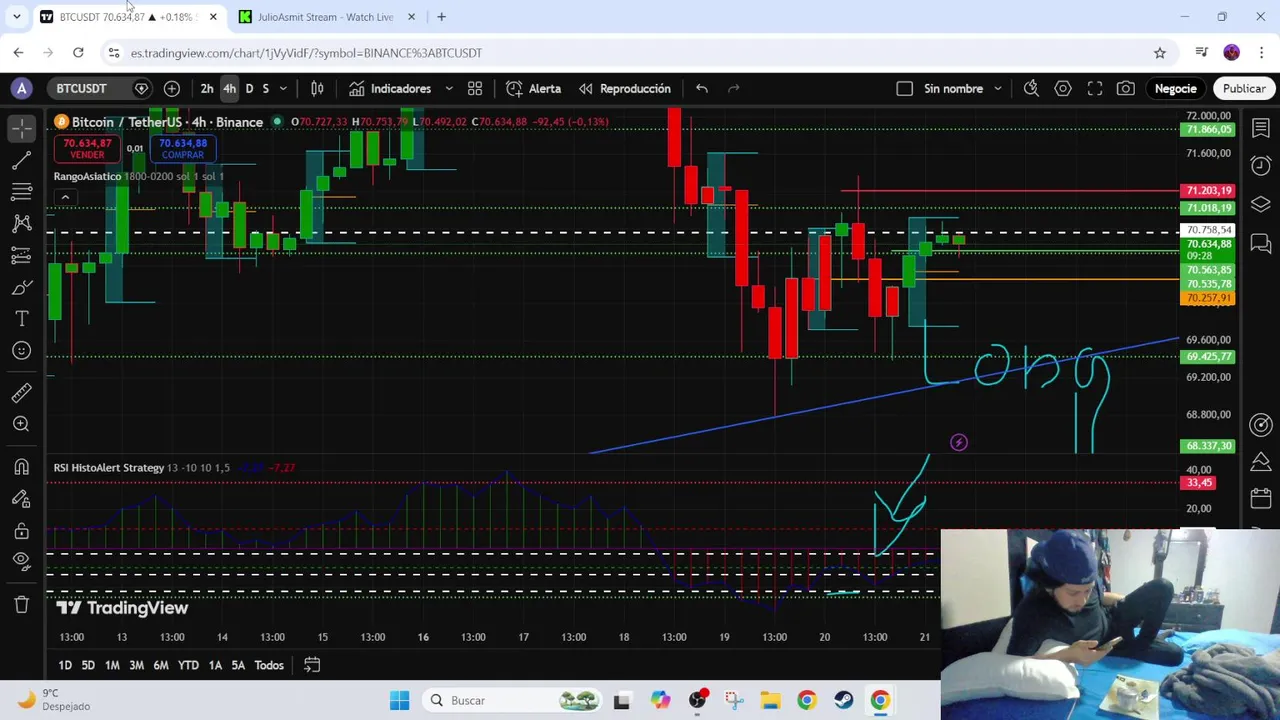Remove drawings with trash icon
Viewport: 1280px width, 720px height.
[x=22, y=604]
